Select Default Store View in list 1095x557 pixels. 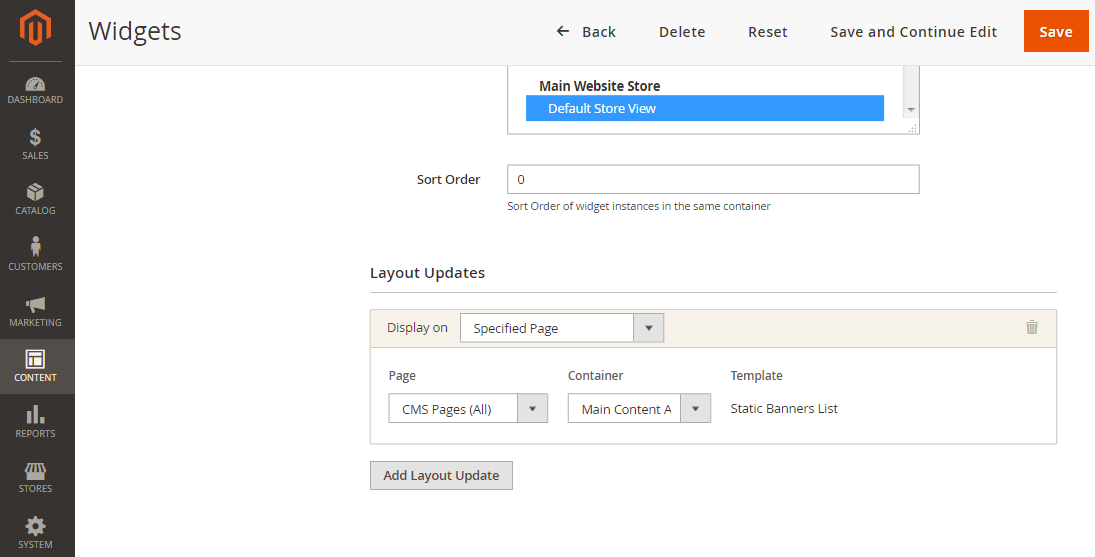[704, 108]
